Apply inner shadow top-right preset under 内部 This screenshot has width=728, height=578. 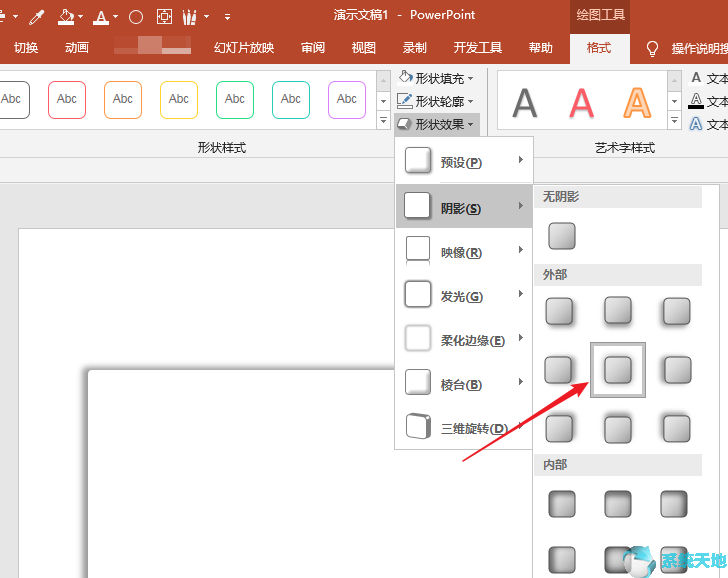674,504
